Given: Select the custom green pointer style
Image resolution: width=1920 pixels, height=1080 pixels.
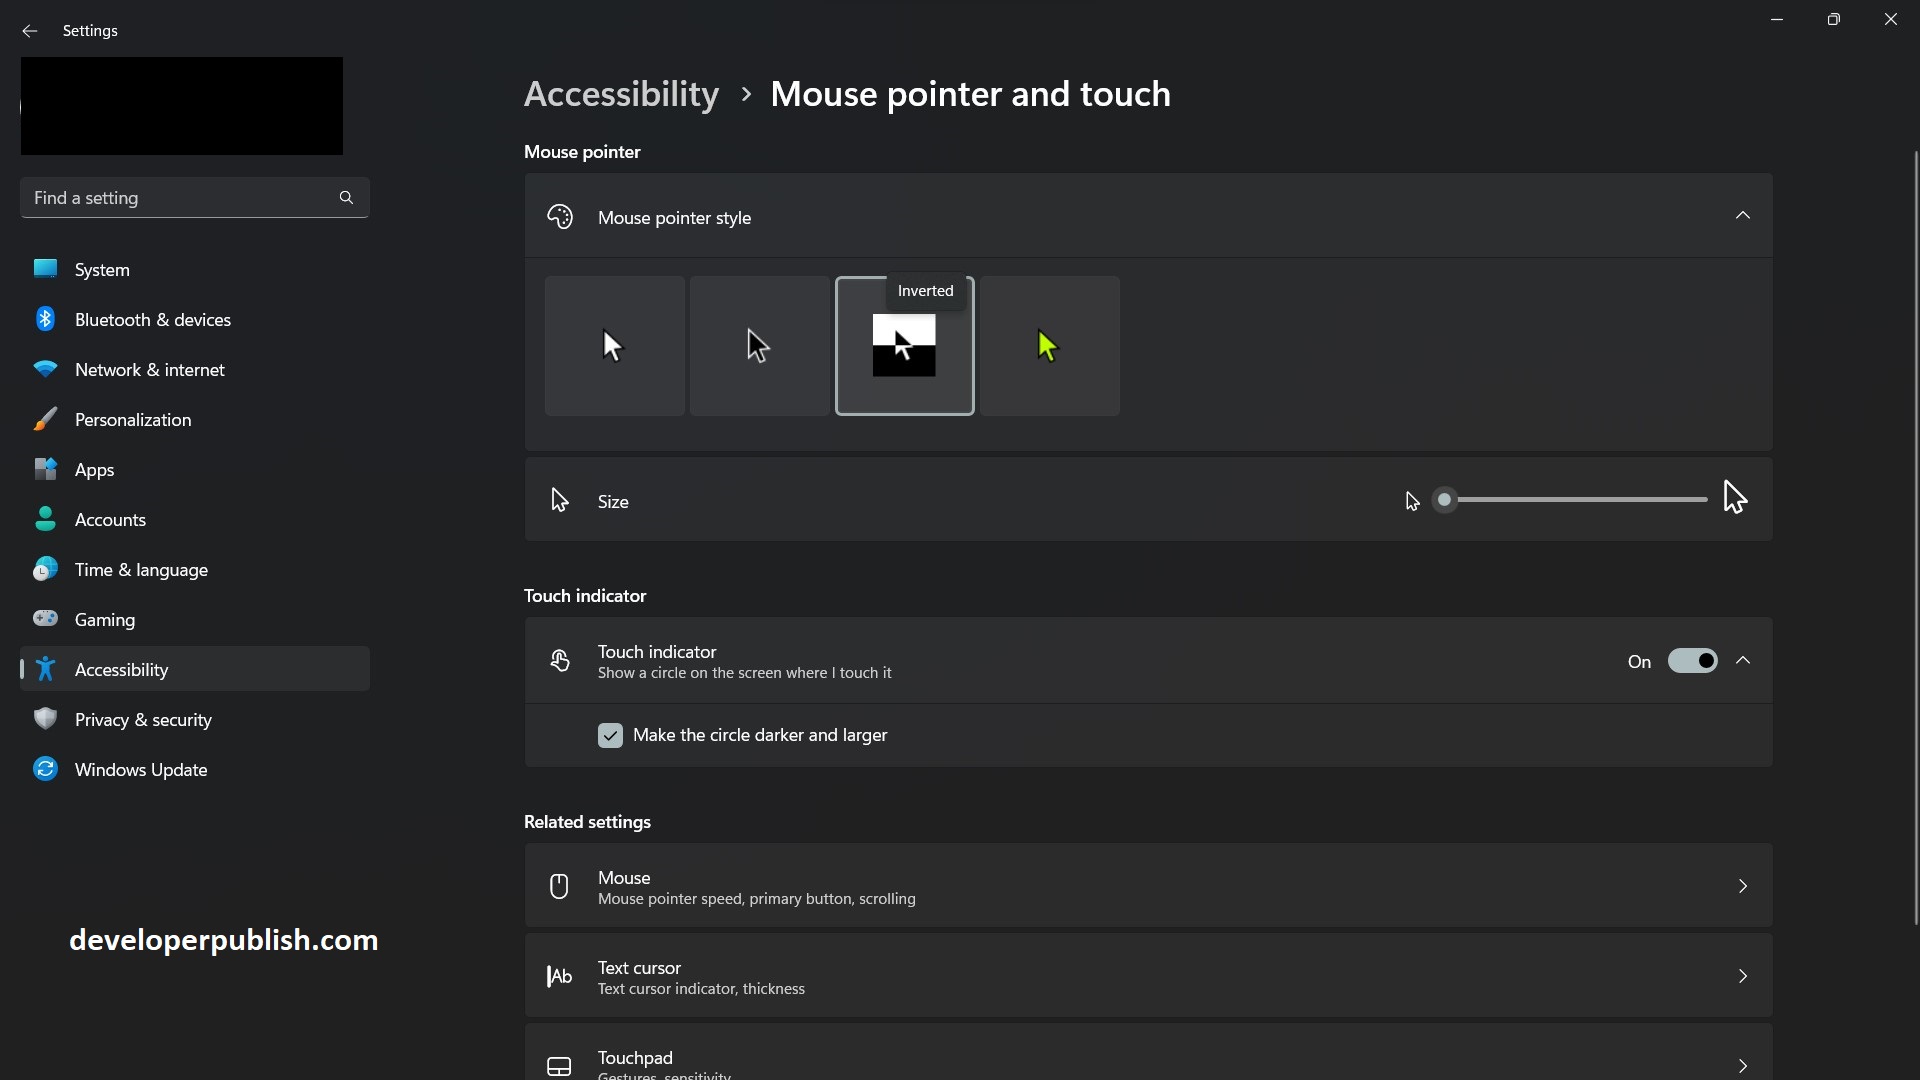Looking at the screenshot, I should pyautogui.click(x=1050, y=346).
